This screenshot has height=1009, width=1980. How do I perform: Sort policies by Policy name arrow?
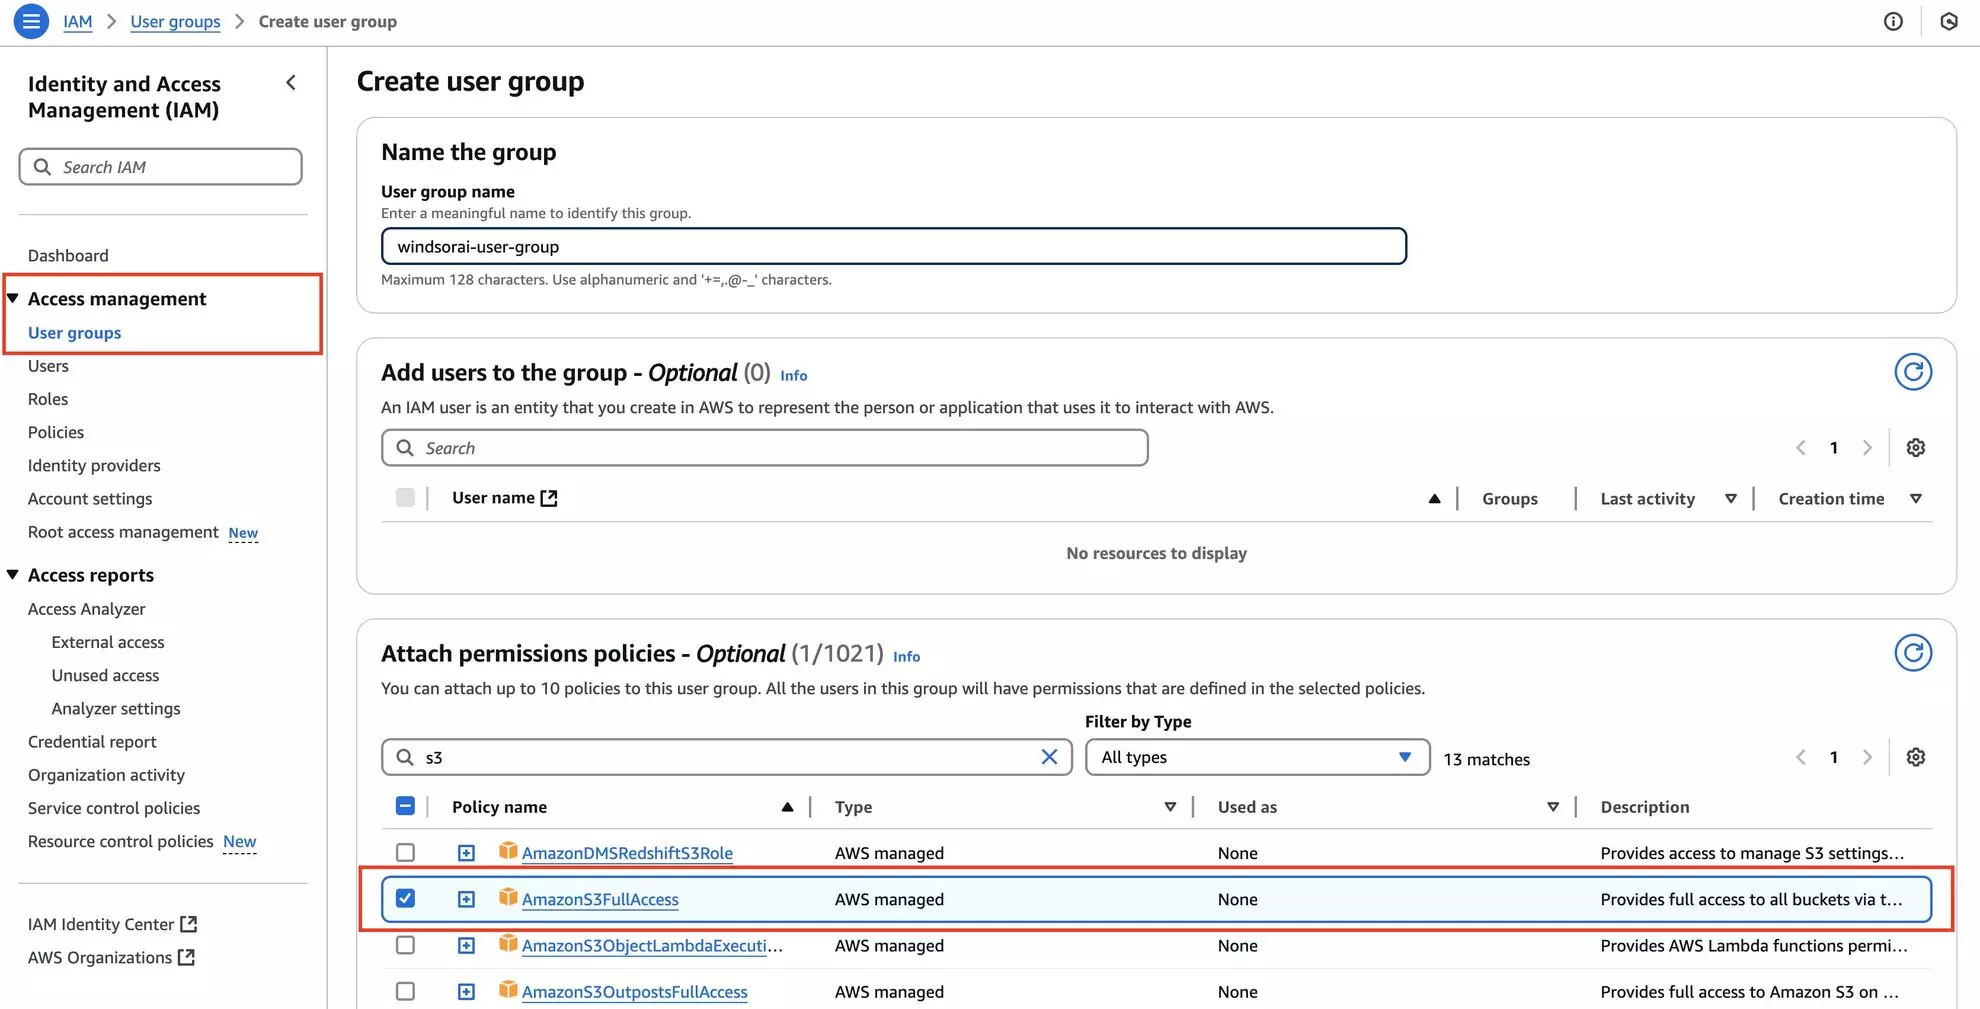787,807
